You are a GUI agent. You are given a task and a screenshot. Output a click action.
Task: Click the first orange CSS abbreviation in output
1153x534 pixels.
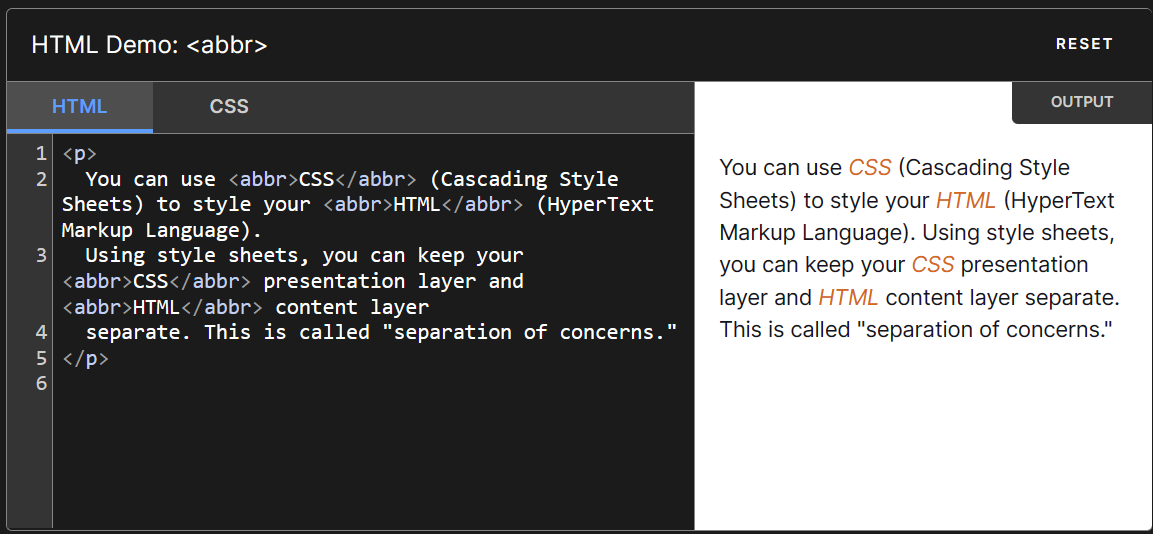pyautogui.click(x=869, y=168)
